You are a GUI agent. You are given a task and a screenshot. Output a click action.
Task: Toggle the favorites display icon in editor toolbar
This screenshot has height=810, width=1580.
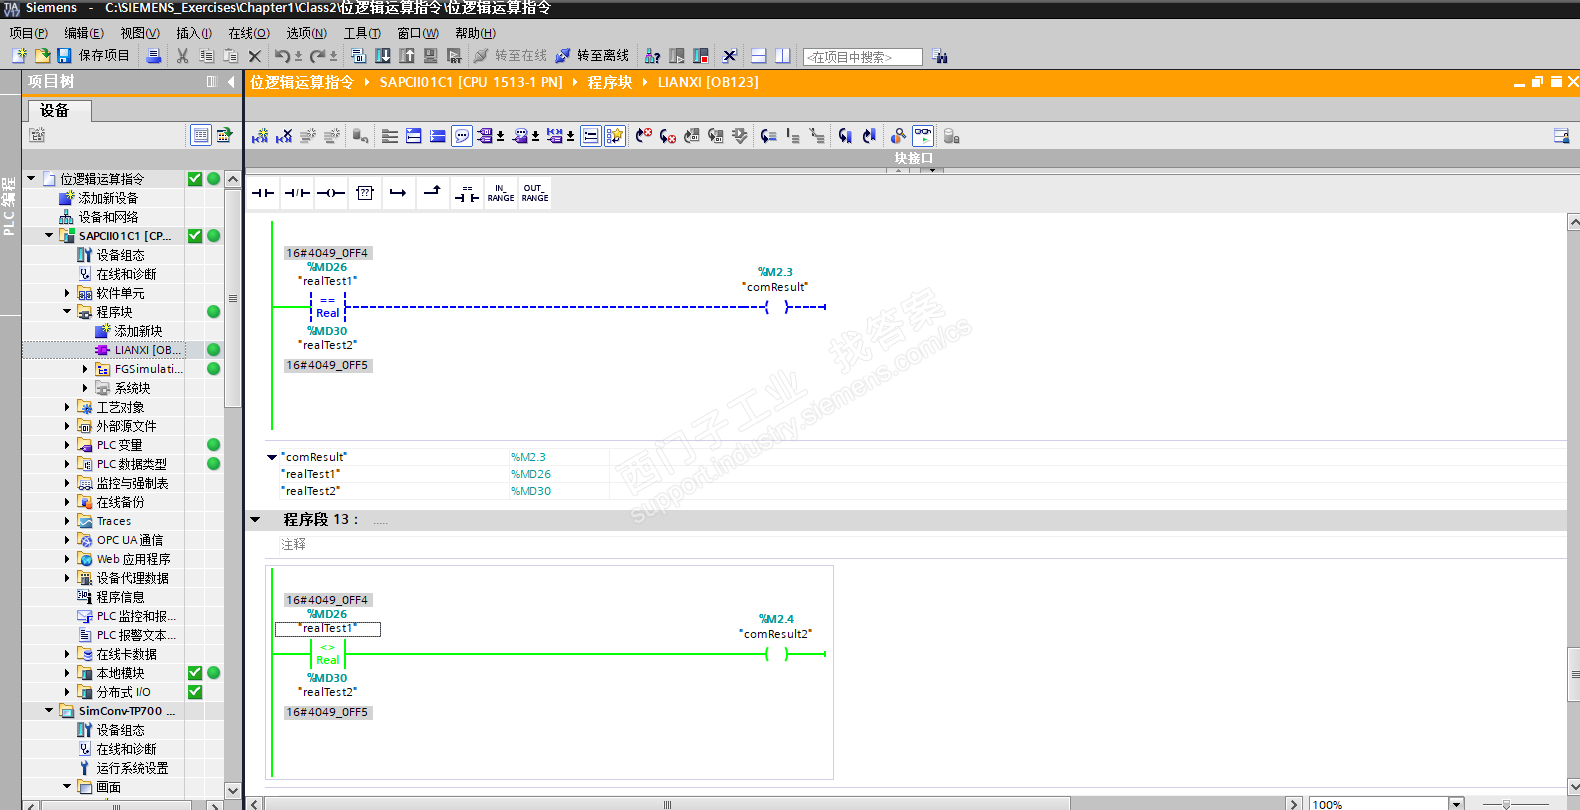click(x=615, y=136)
